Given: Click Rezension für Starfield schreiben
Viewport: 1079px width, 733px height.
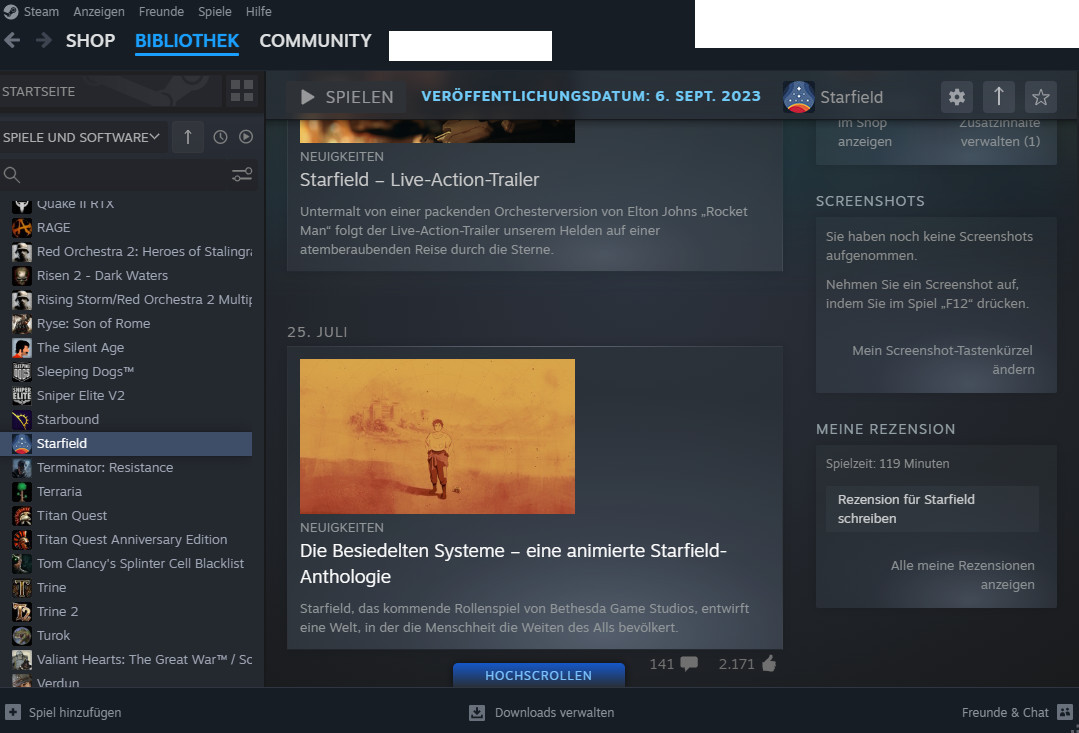Looking at the screenshot, I should tap(932, 509).
